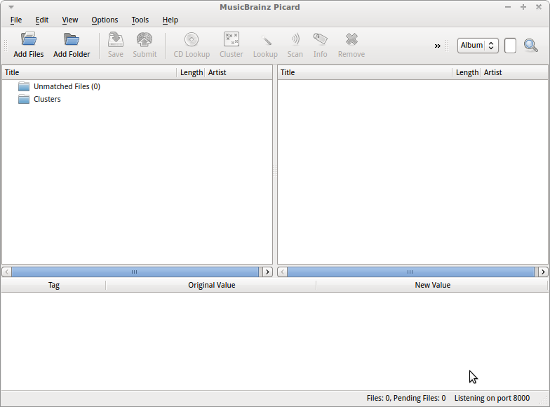
Task: Click right pane scroll-right arrow
Action: [543, 272]
